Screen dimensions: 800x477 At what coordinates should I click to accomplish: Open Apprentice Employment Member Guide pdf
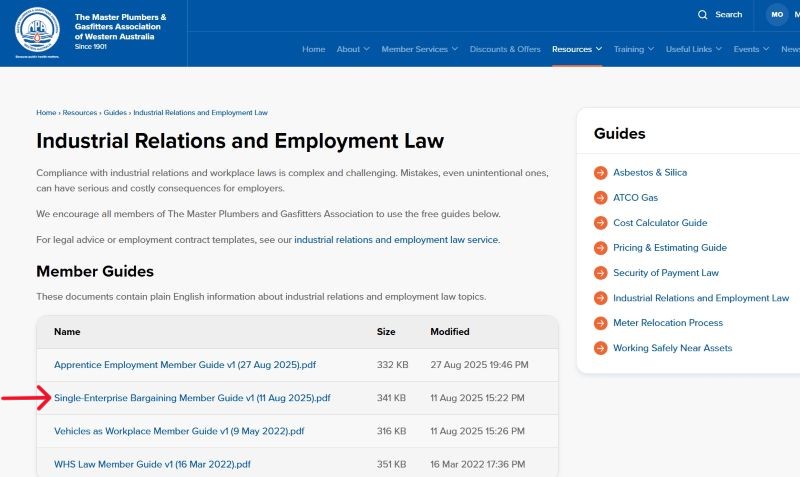pos(185,365)
